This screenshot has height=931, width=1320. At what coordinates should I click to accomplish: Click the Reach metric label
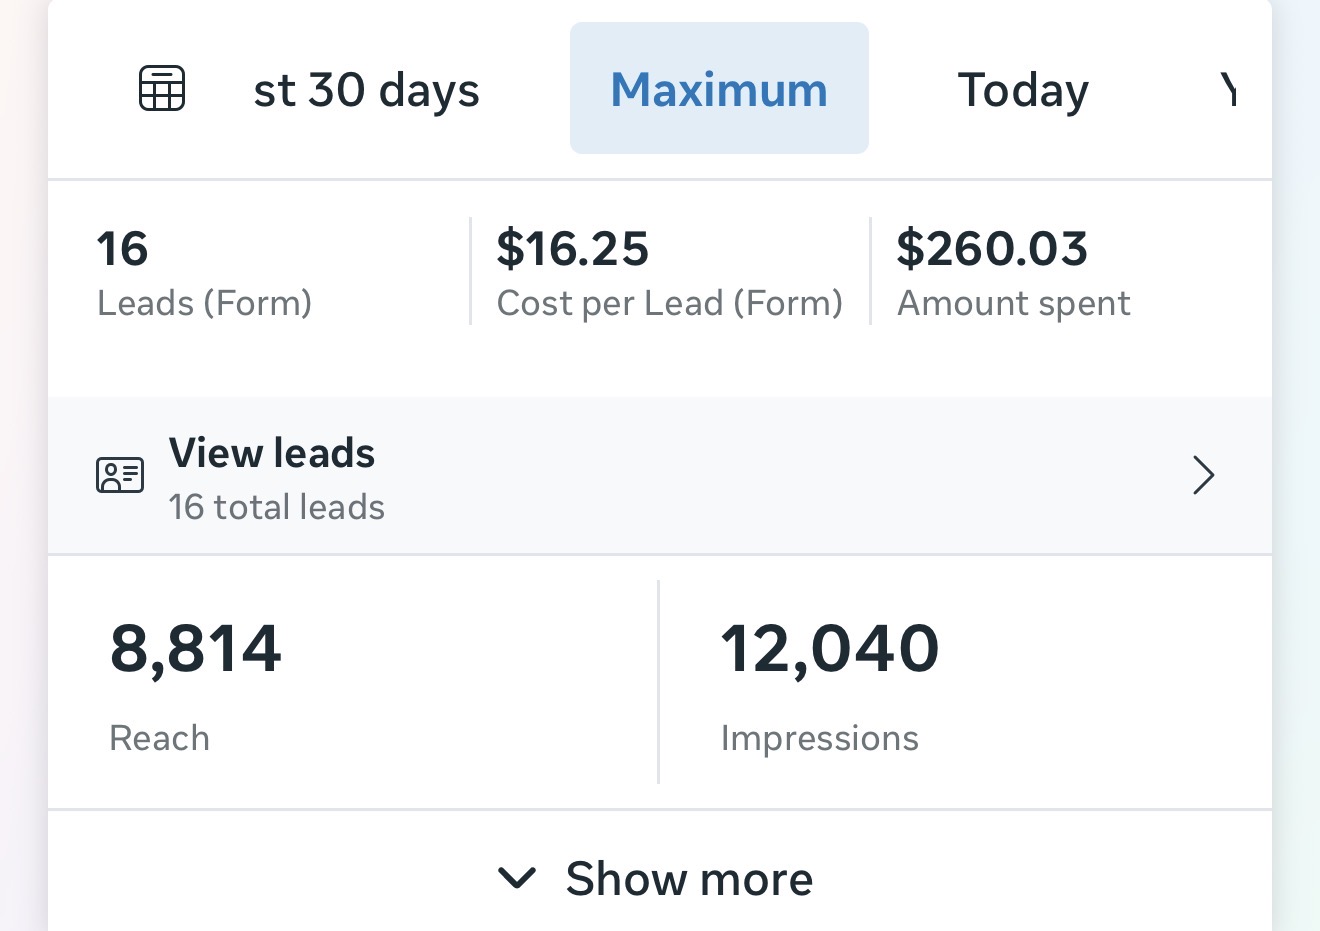click(x=160, y=738)
